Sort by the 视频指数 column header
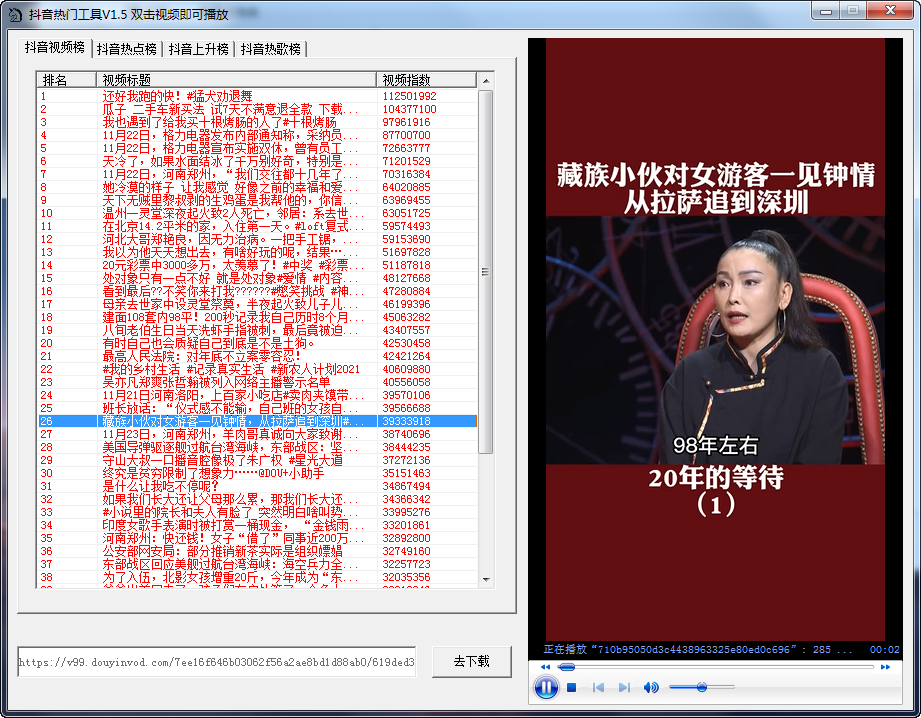Image resolution: width=921 pixels, height=718 pixels. [x=426, y=80]
